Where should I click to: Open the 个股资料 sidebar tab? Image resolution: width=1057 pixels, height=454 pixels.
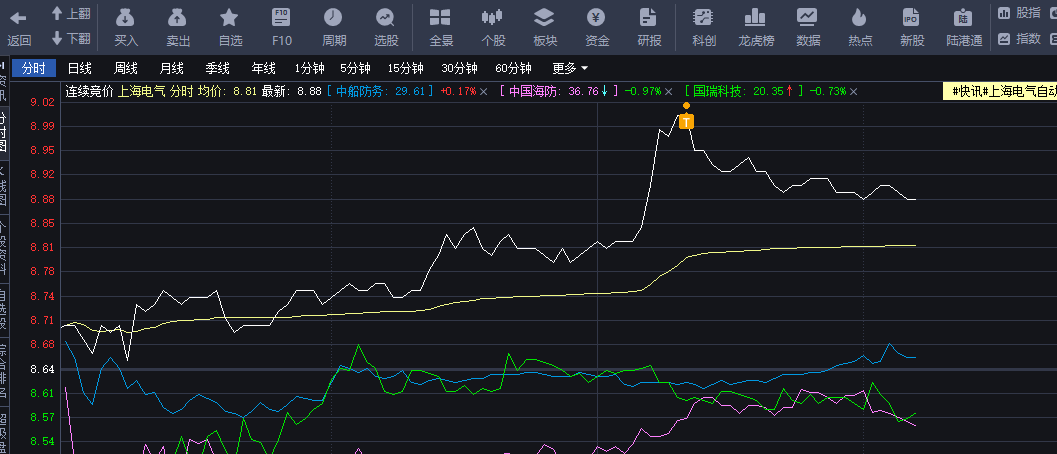[3, 248]
